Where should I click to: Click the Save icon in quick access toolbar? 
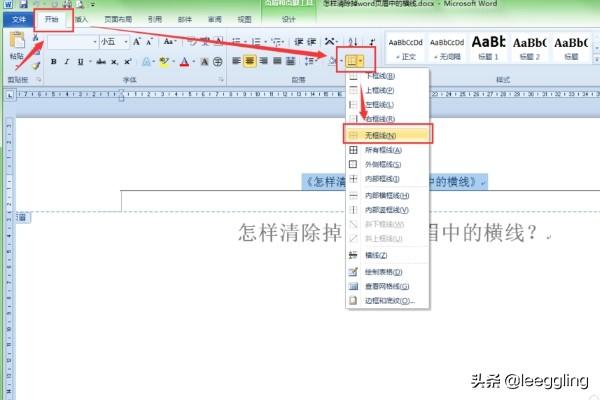23,4
